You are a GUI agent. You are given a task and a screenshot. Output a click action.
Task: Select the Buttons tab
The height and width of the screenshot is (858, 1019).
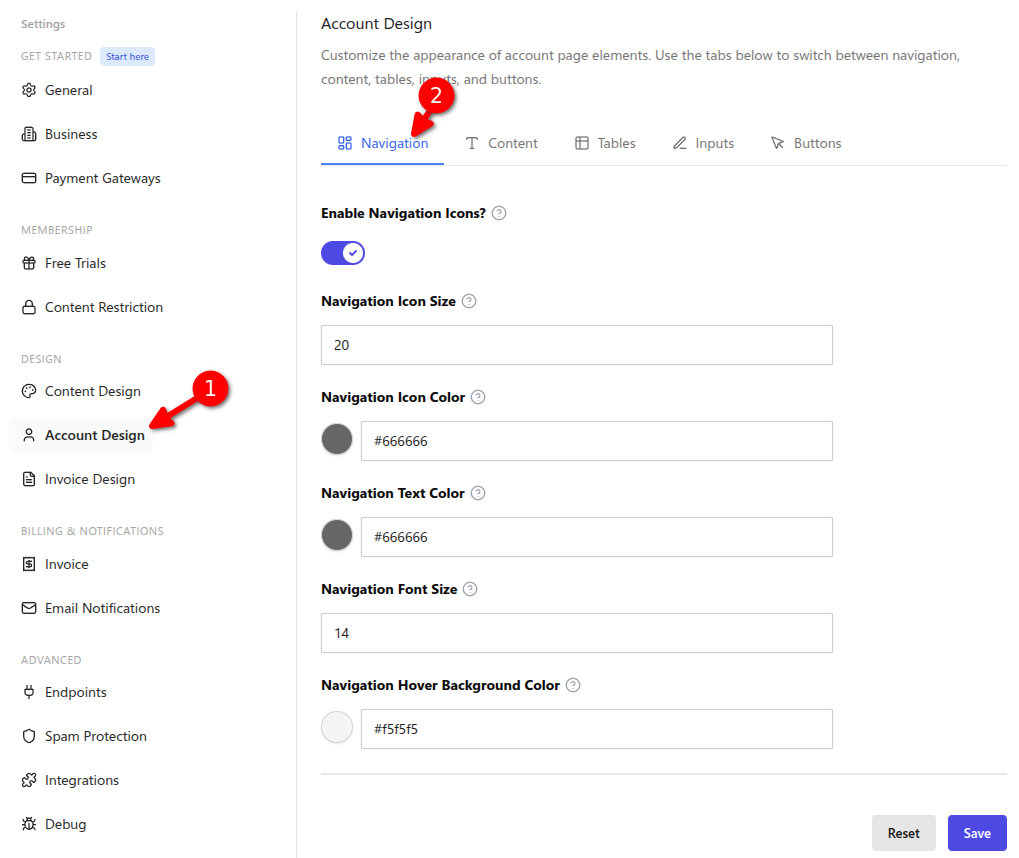[806, 144]
